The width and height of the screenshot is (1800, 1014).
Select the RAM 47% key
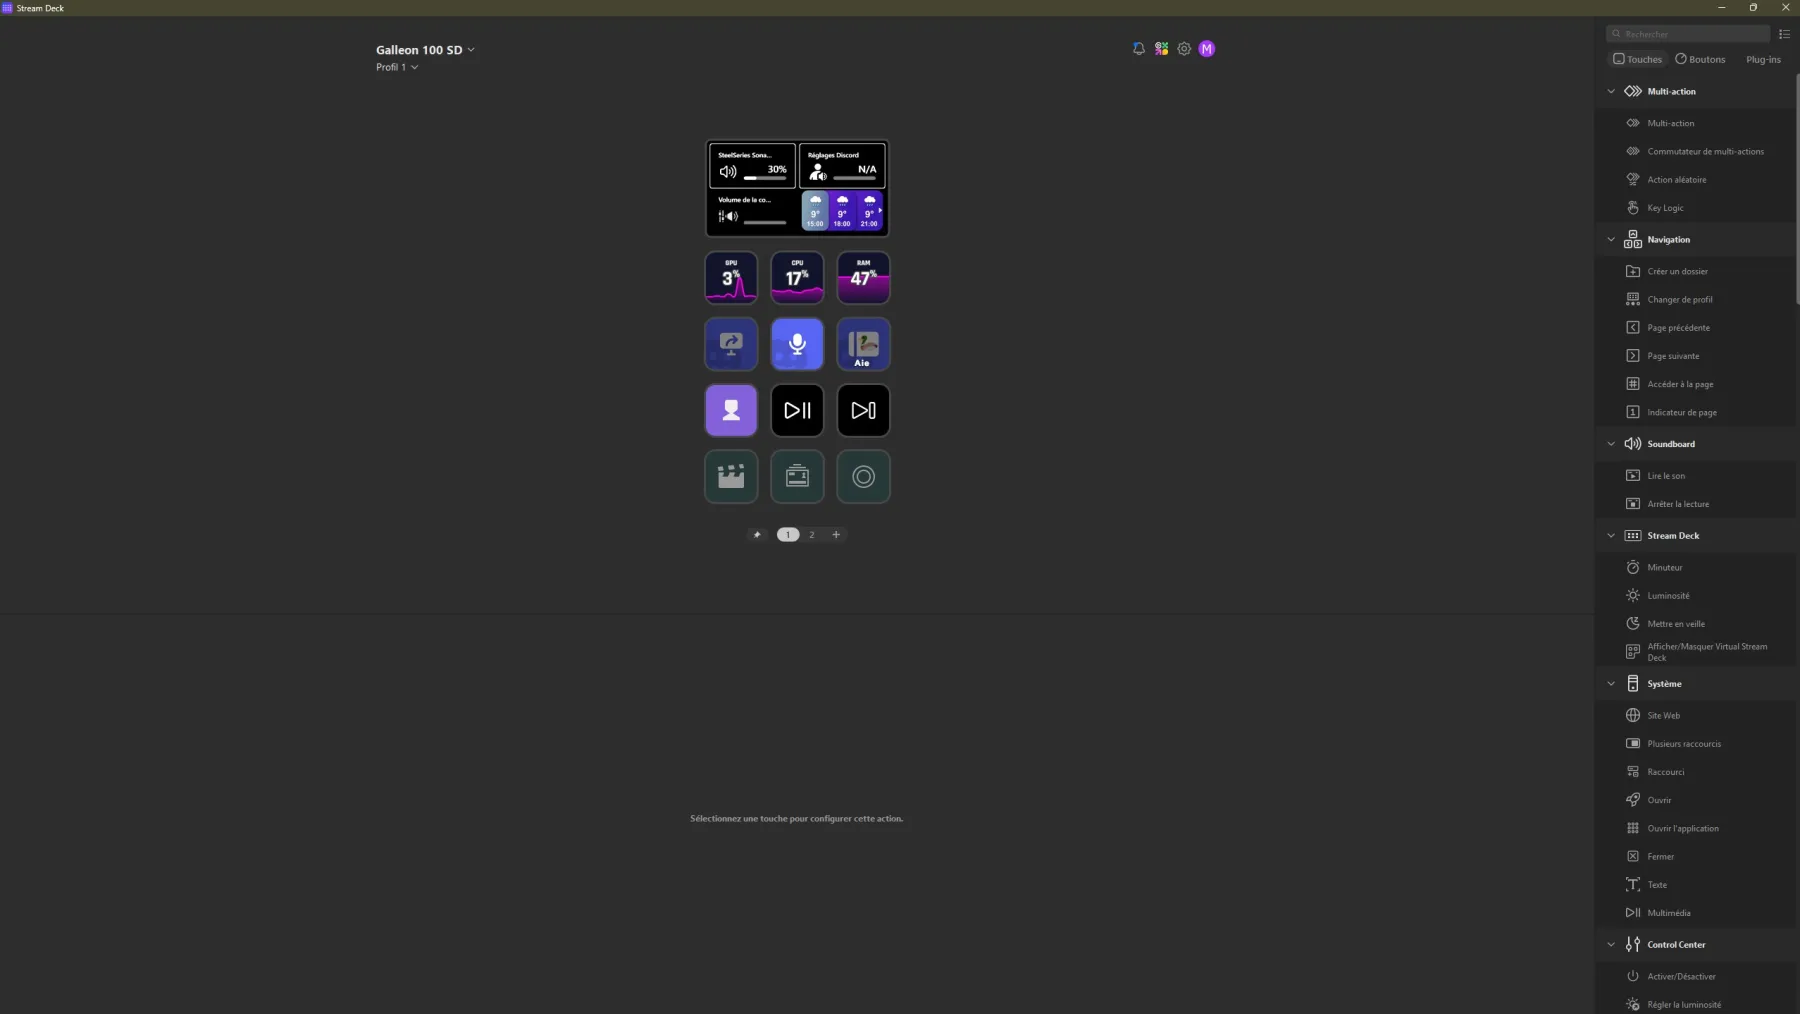coord(863,277)
